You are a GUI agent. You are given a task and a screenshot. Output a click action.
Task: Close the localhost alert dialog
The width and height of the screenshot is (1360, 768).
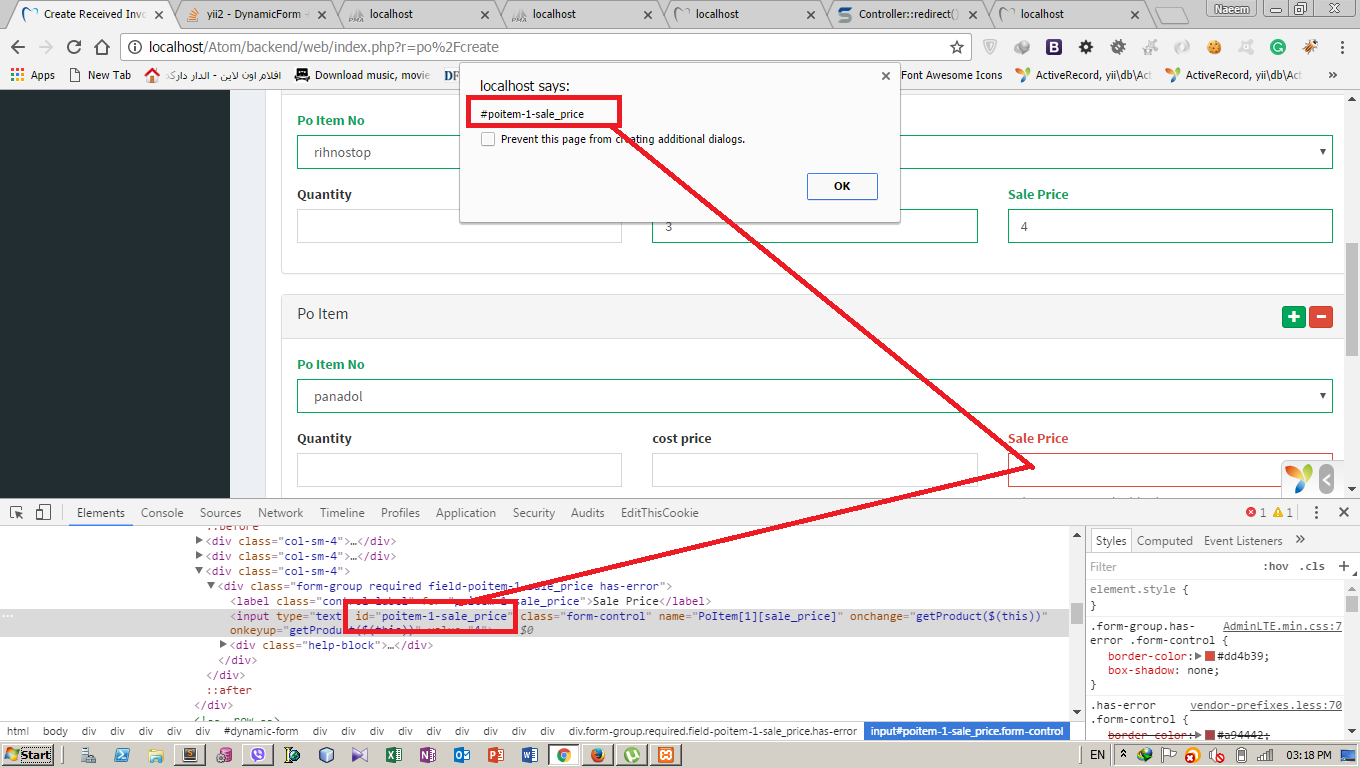click(885, 75)
